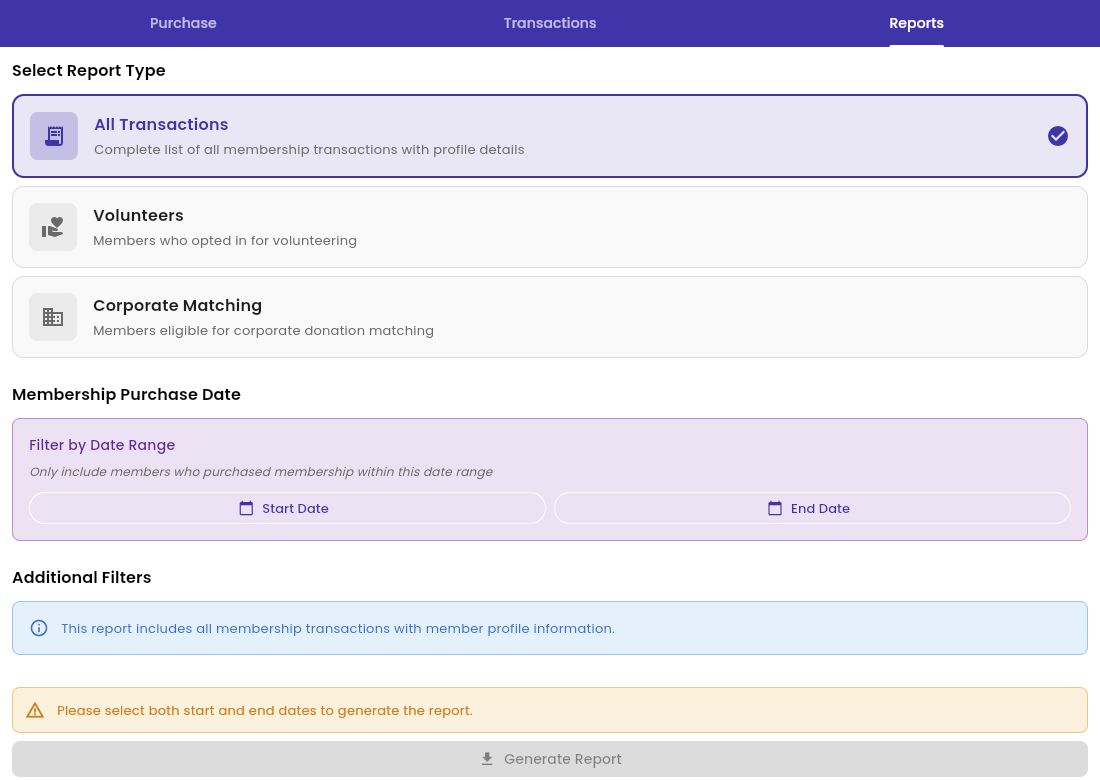The width and height of the screenshot is (1100, 780).
Task: Click the info icon in blue notice
Action: point(39,628)
